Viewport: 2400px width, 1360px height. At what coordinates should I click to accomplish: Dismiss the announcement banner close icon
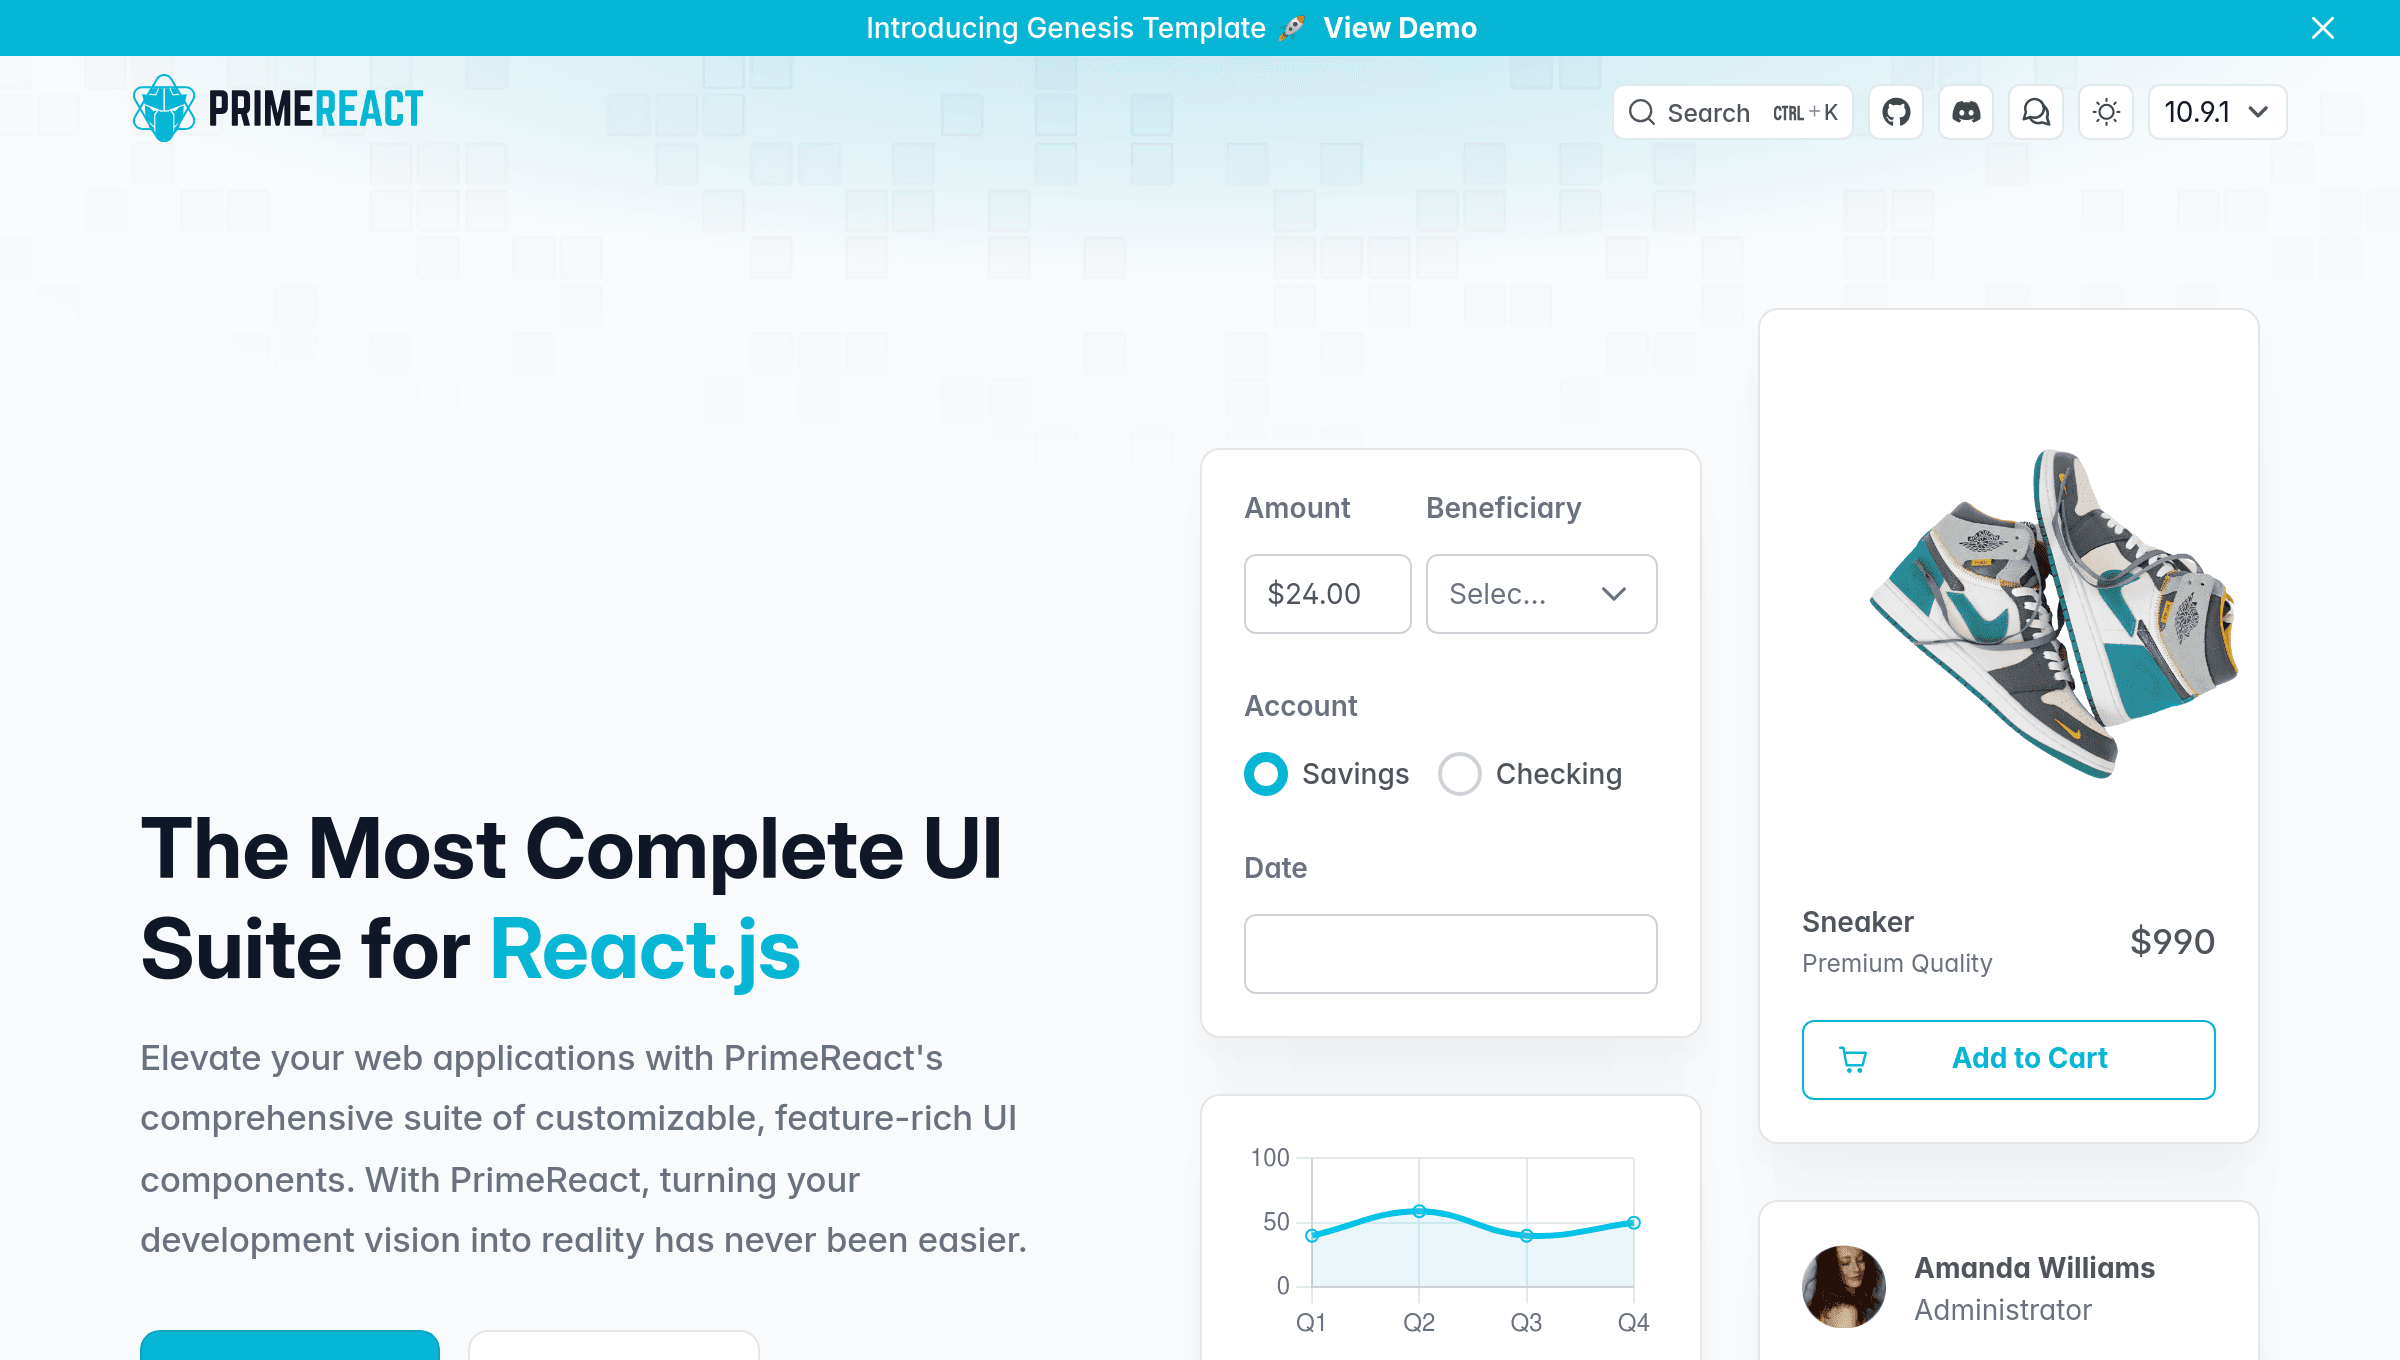pyautogui.click(x=2323, y=26)
